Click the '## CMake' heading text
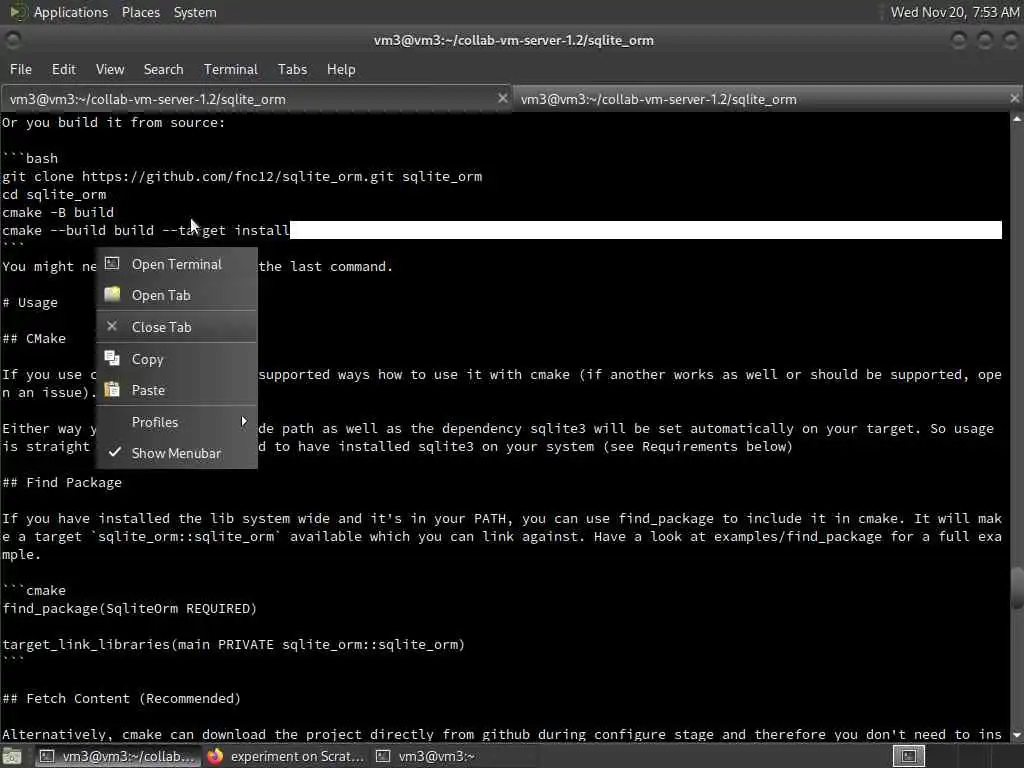 tap(34, 338)
